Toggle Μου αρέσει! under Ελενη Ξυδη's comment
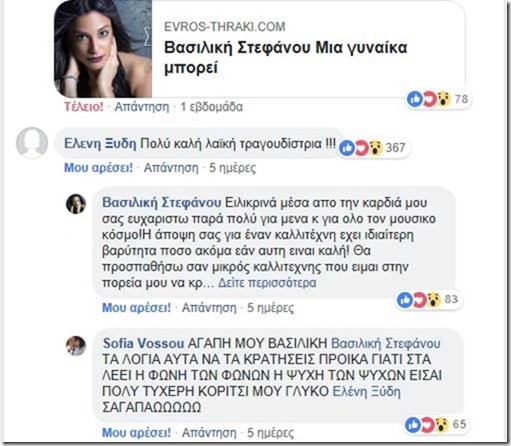Image resolution: width=511 pixels, height=446 pixels. 98,167
